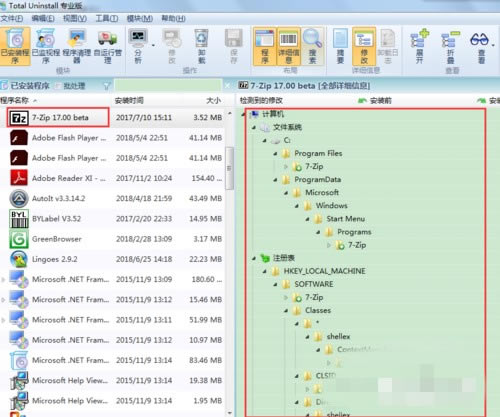The width and height of the screenshot is (500, 417).
Task: Click the program list vertical scrollbar thumb
Action: click(x=229, y=168)
